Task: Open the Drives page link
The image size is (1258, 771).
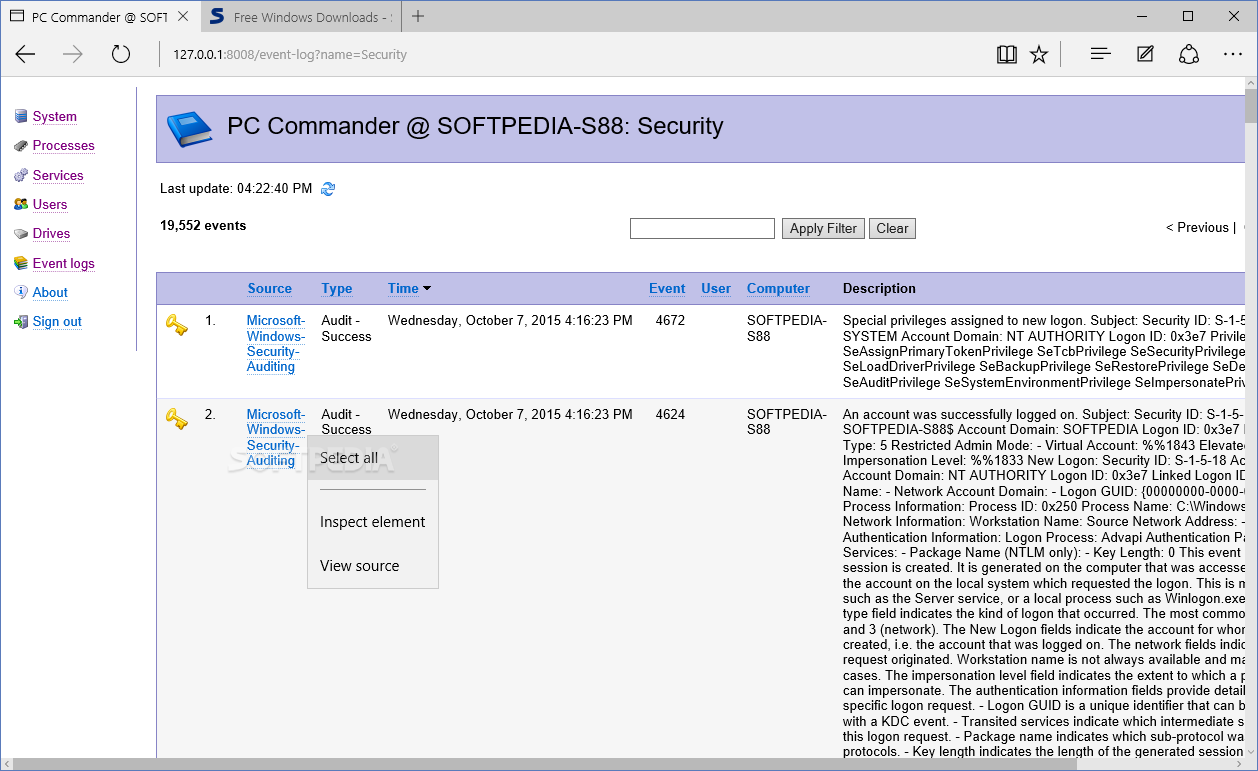Action: tap(51, 234)
